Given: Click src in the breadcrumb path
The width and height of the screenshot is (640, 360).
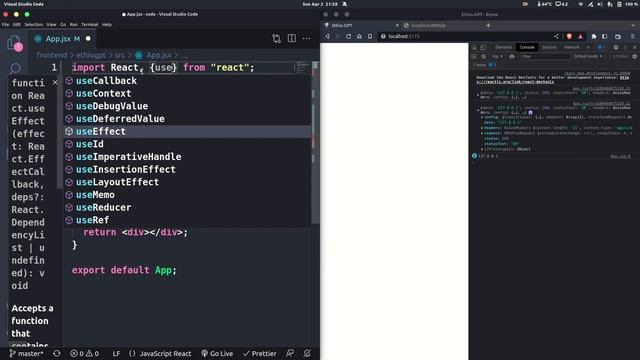Looking at the screenshot, I should tap(120, 55).
